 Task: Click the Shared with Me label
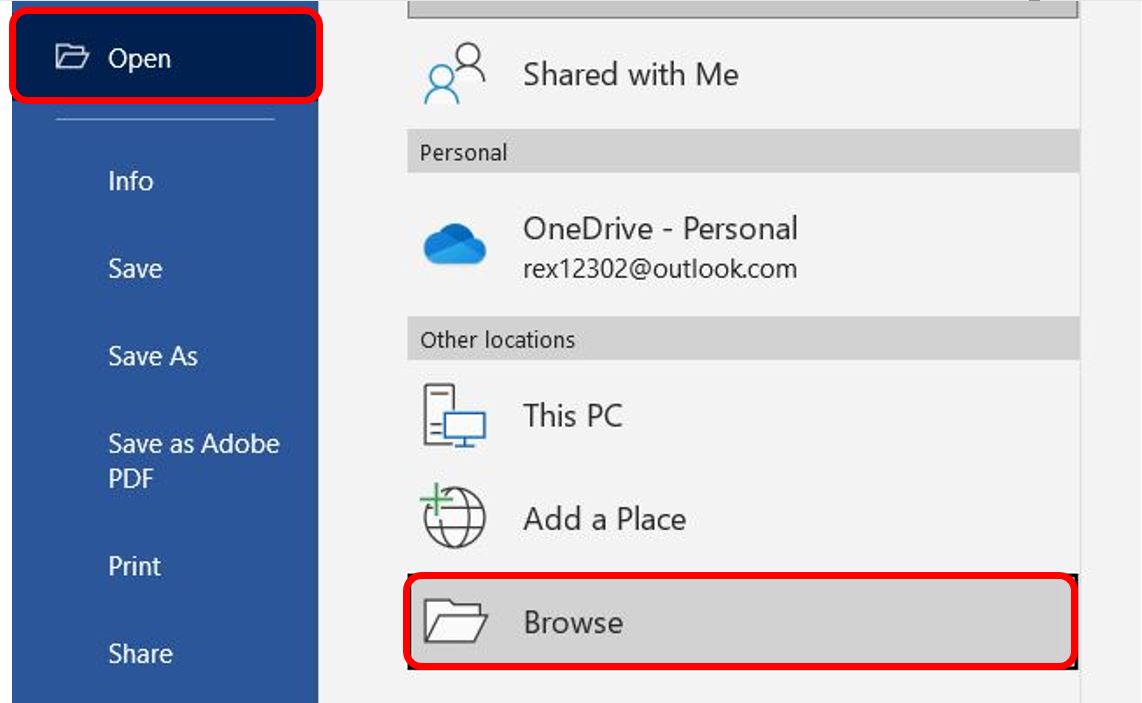point(631,74)
